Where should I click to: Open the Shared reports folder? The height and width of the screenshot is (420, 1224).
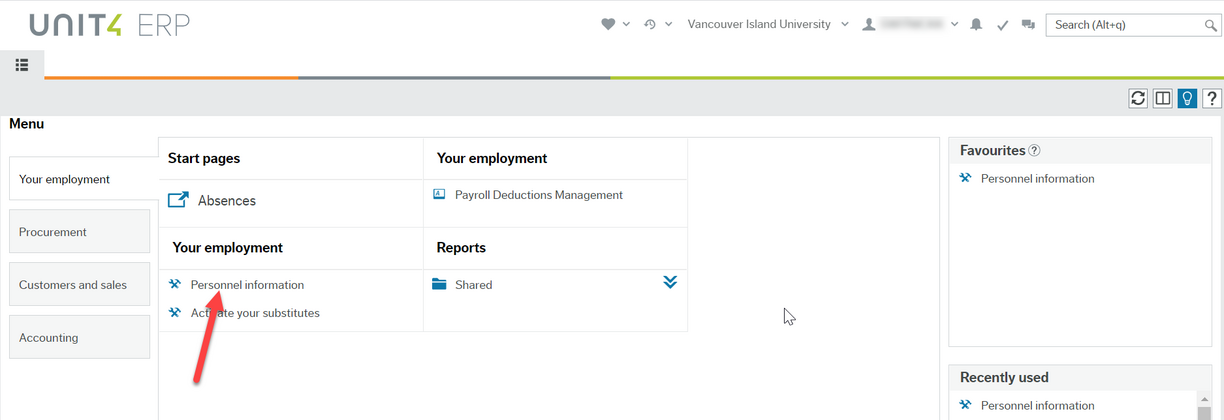point(474,285)
